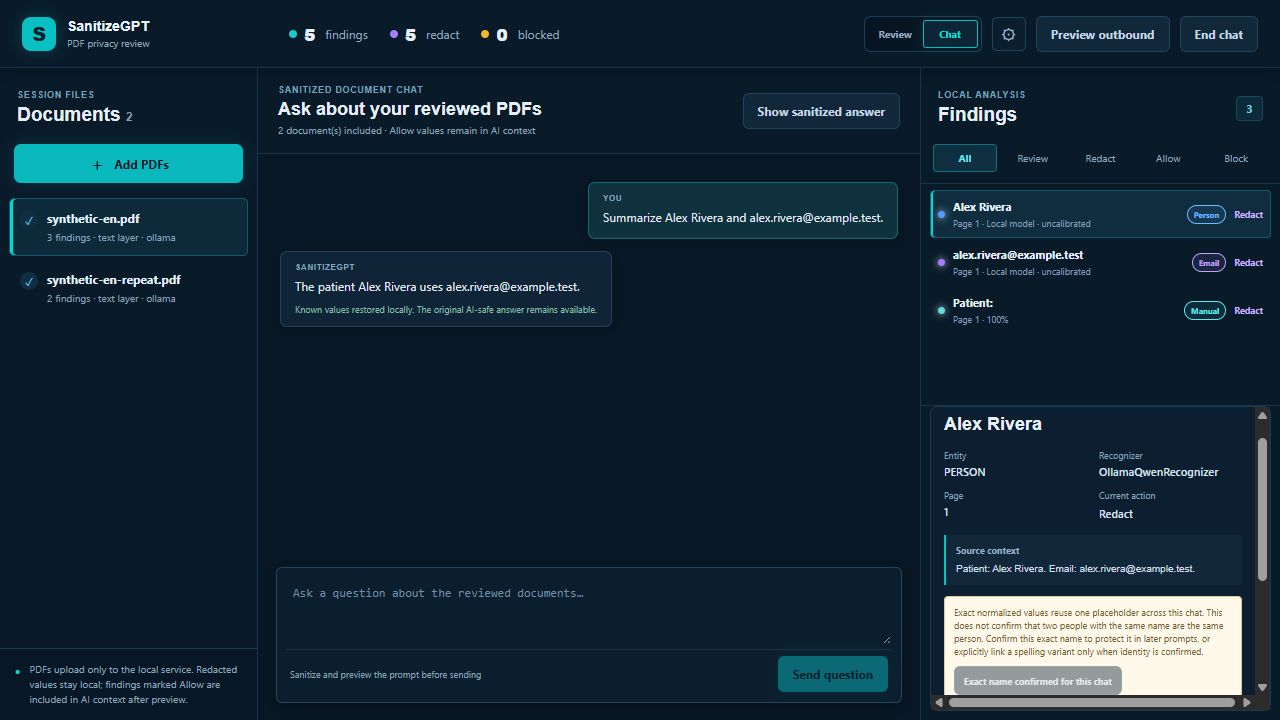Click the Manual tag on Patient: finding
Image resolution: width=1280 pixels, height=720 pixels.
tap(1205, 311)
